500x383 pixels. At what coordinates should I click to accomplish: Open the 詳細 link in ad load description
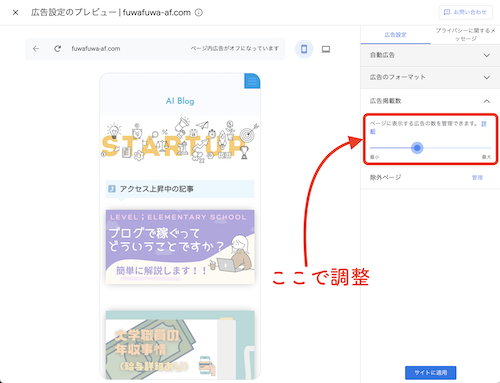(x=484, y=124)
